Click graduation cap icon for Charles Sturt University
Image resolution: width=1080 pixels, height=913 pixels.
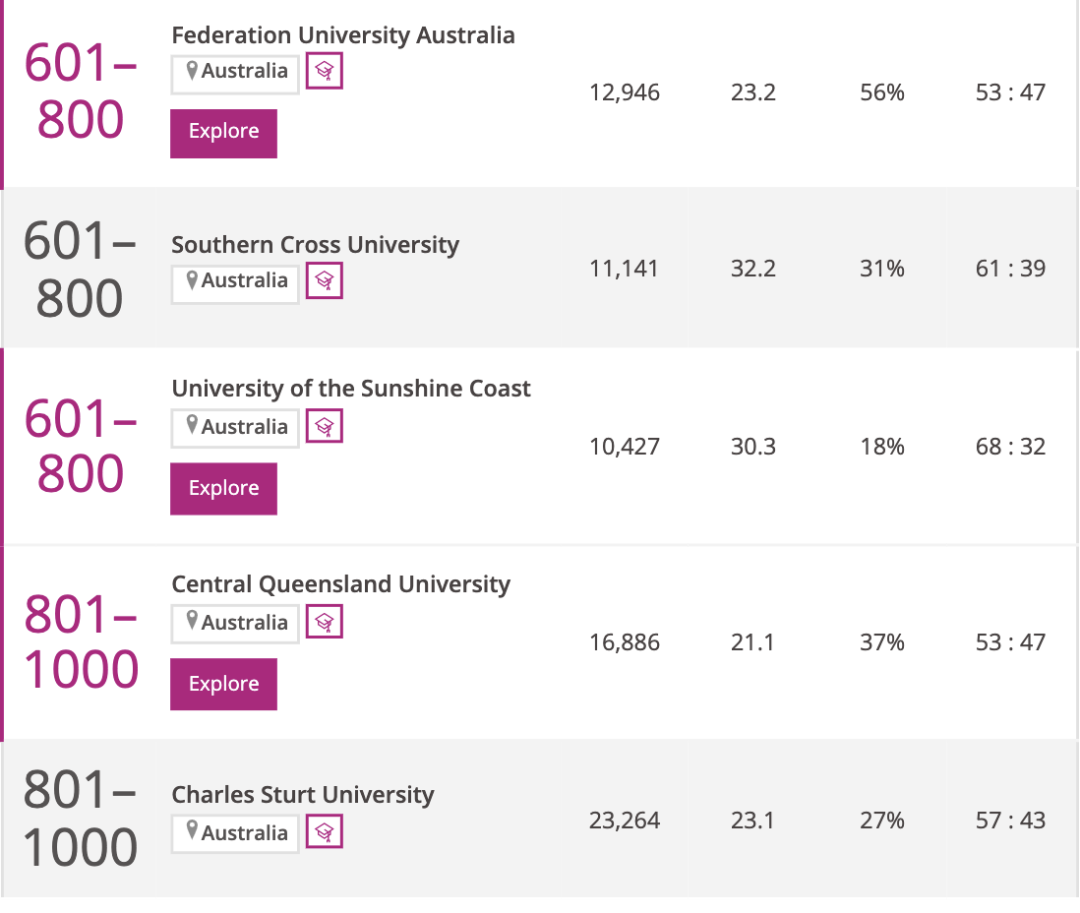coord(324,833)
